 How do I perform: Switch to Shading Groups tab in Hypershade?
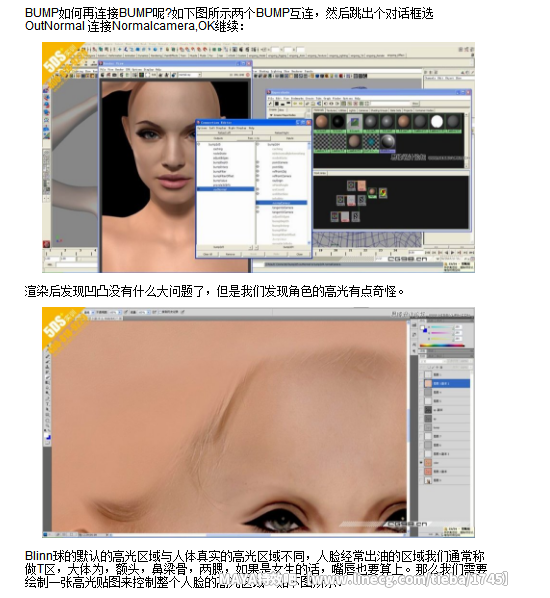[x=380, y=110]
